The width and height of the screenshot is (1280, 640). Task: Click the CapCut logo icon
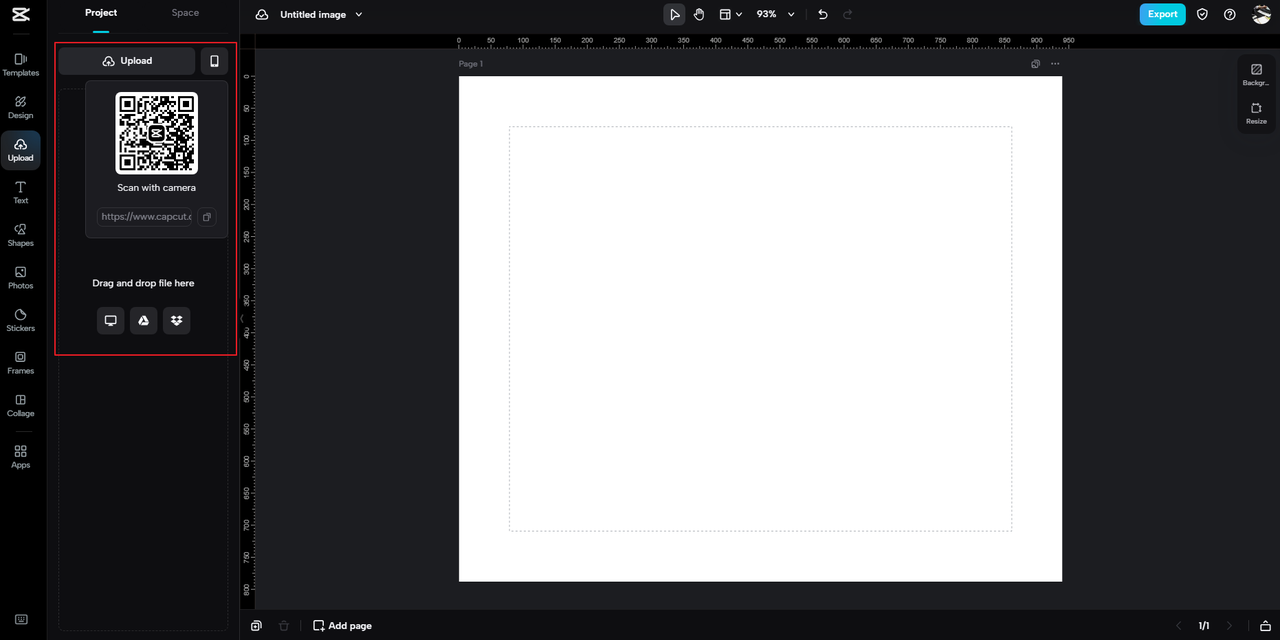pos(20,14)
